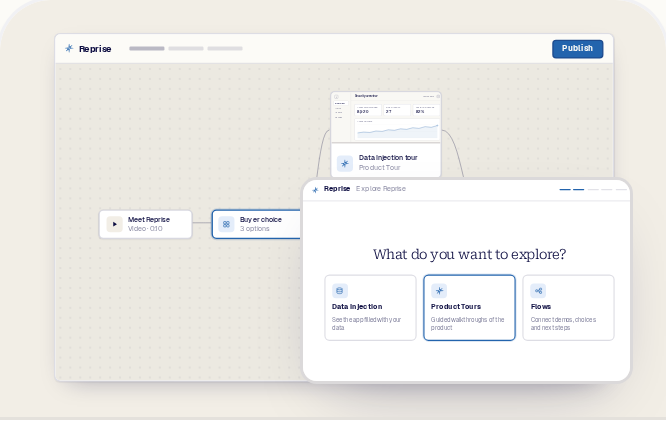Select the first header tab placeholder bar

147,48
